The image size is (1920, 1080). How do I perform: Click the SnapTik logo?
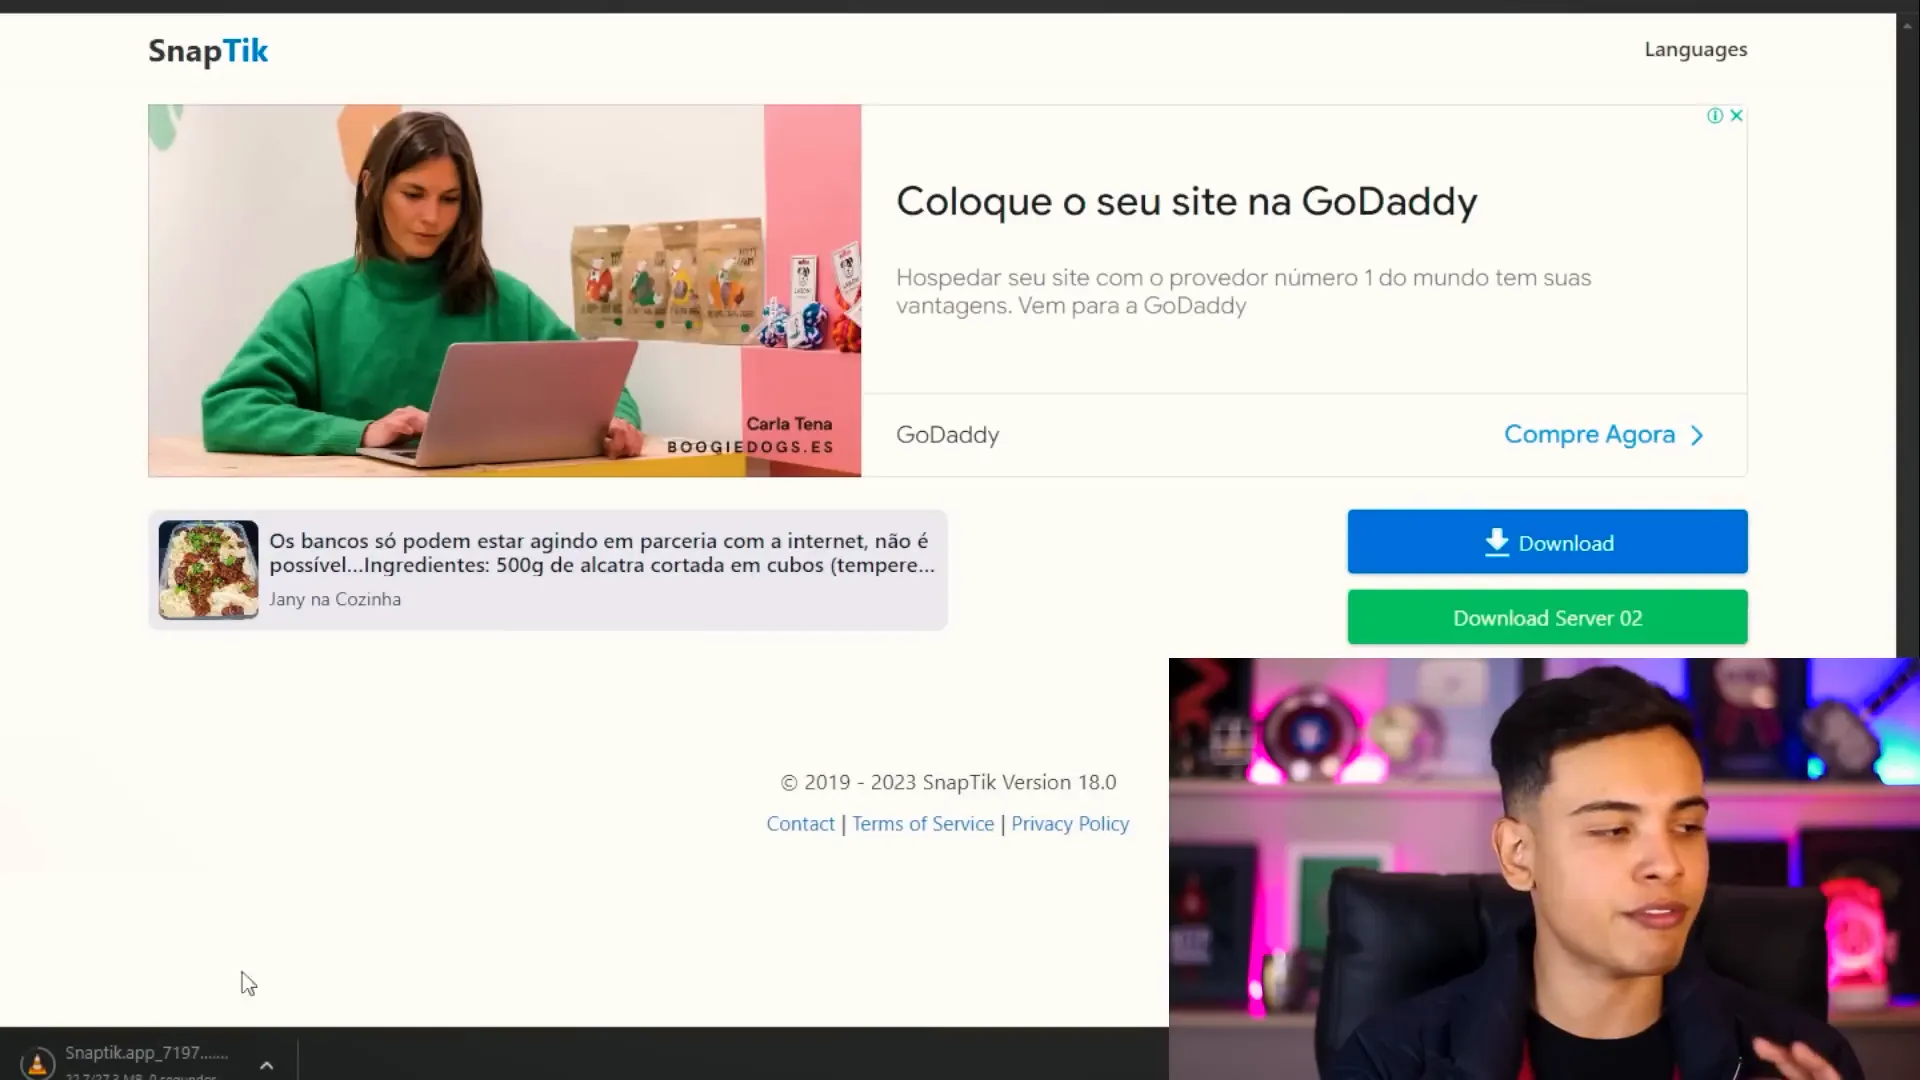click(x=208, y=51)
